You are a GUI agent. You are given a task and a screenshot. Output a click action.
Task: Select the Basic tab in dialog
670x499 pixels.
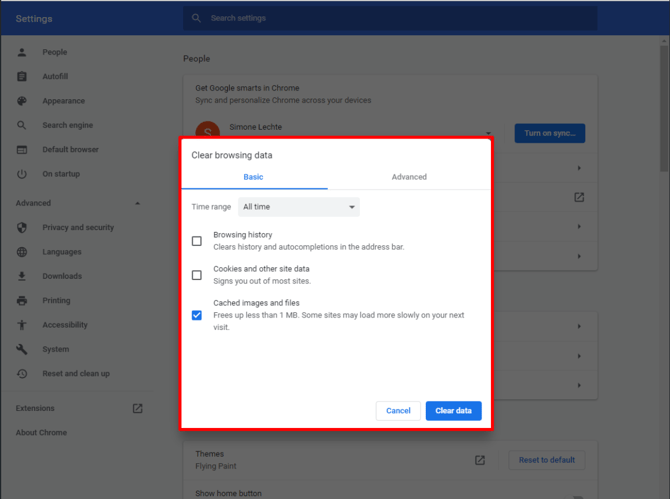coord(253,177)
